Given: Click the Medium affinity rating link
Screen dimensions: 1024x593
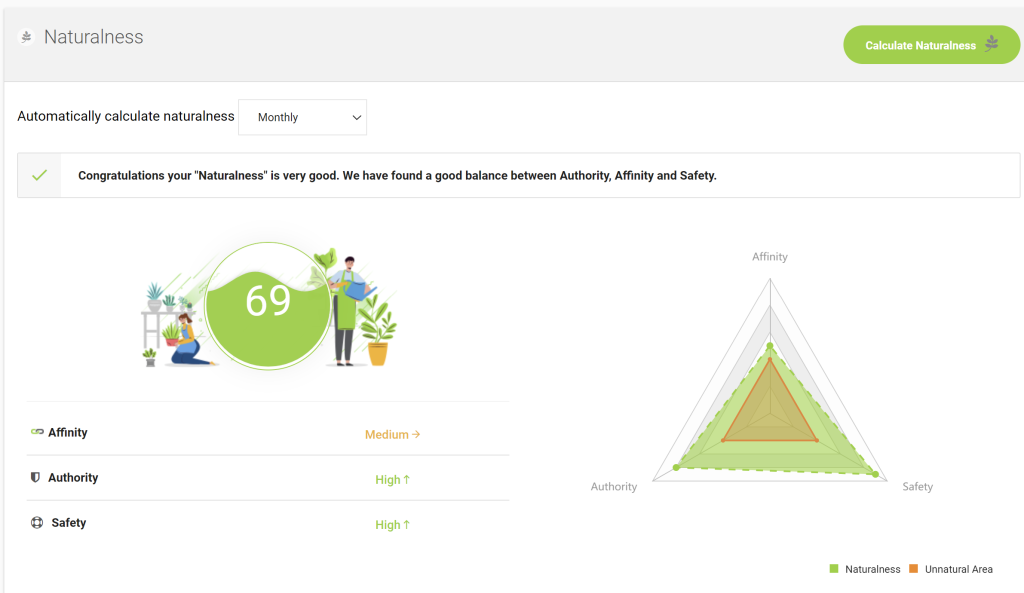Looking at the screenshot, I should tap(392, 435).
